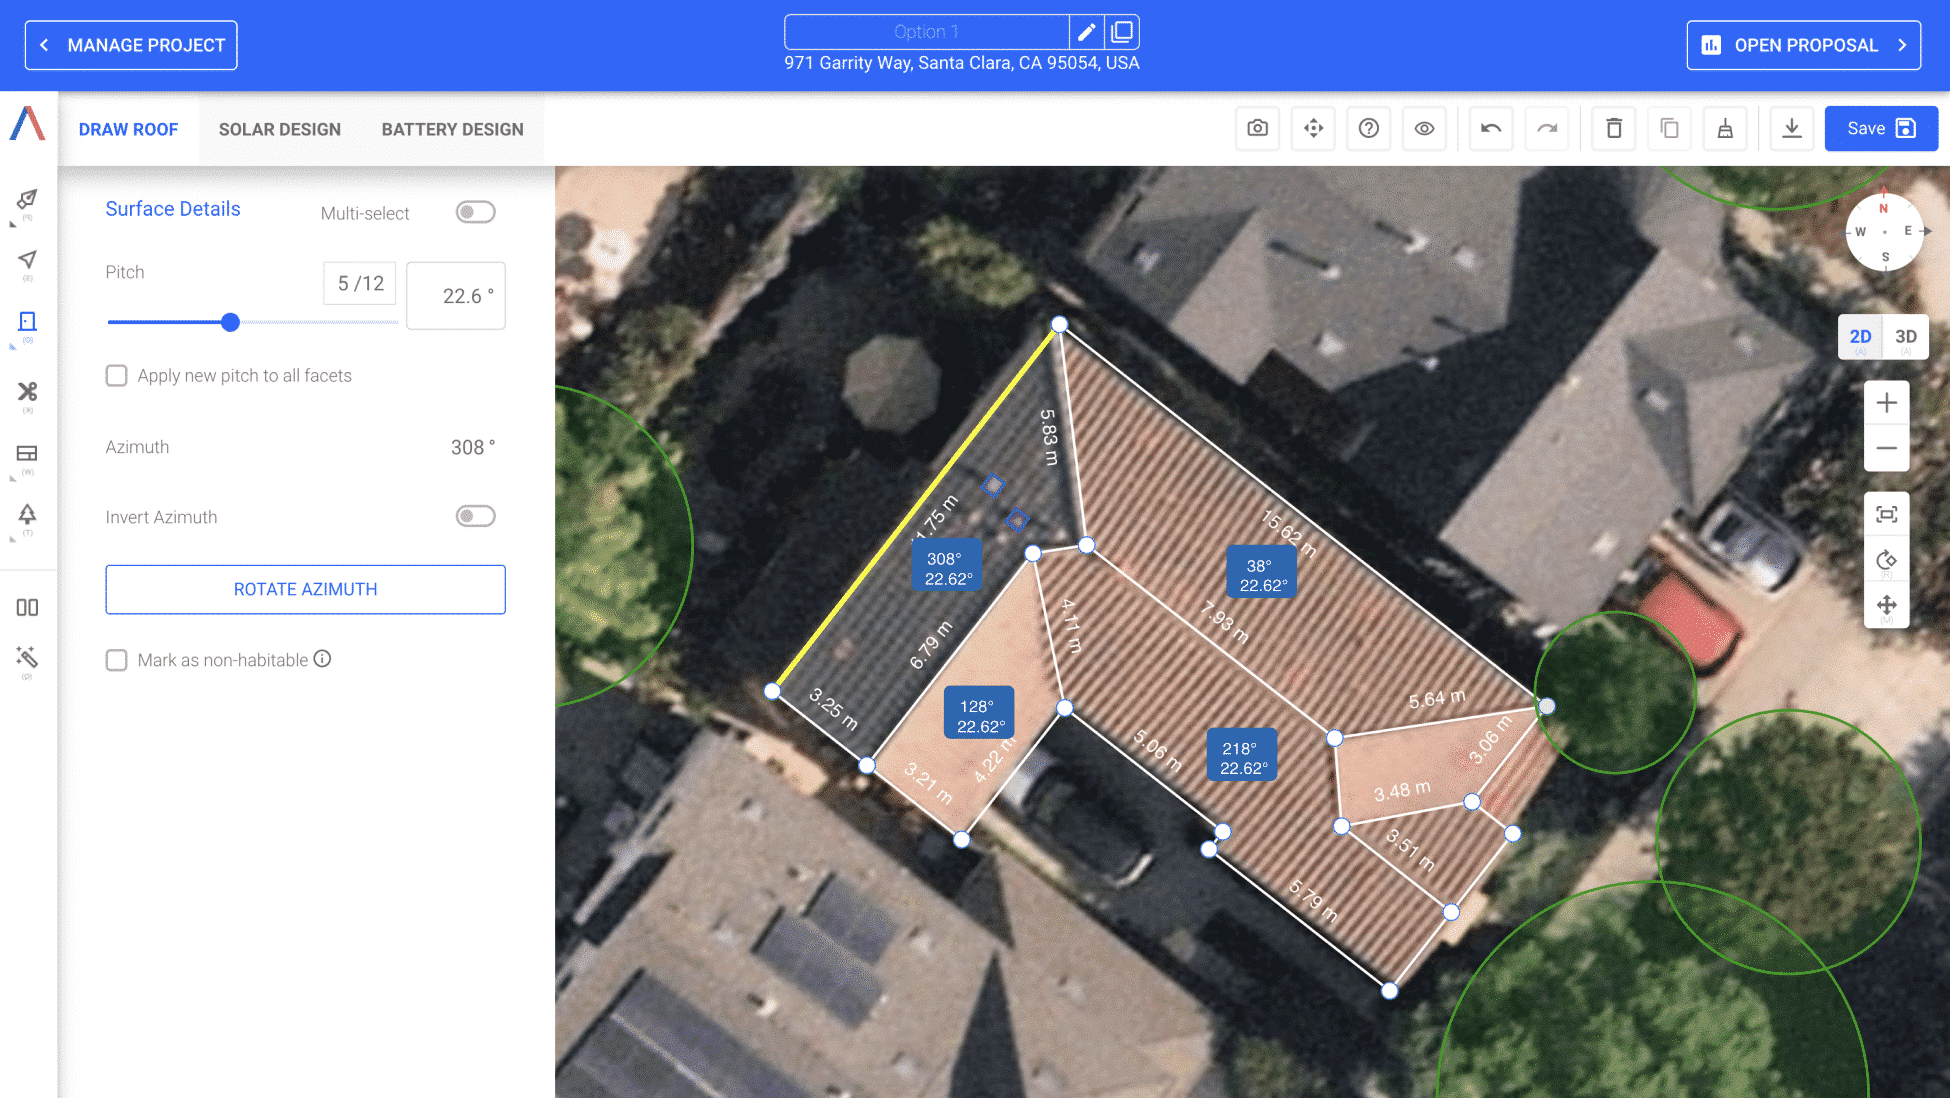
Task: Copy selected surface with duplicate icon
Action: pyautogui.click(x=1669, y=128)
